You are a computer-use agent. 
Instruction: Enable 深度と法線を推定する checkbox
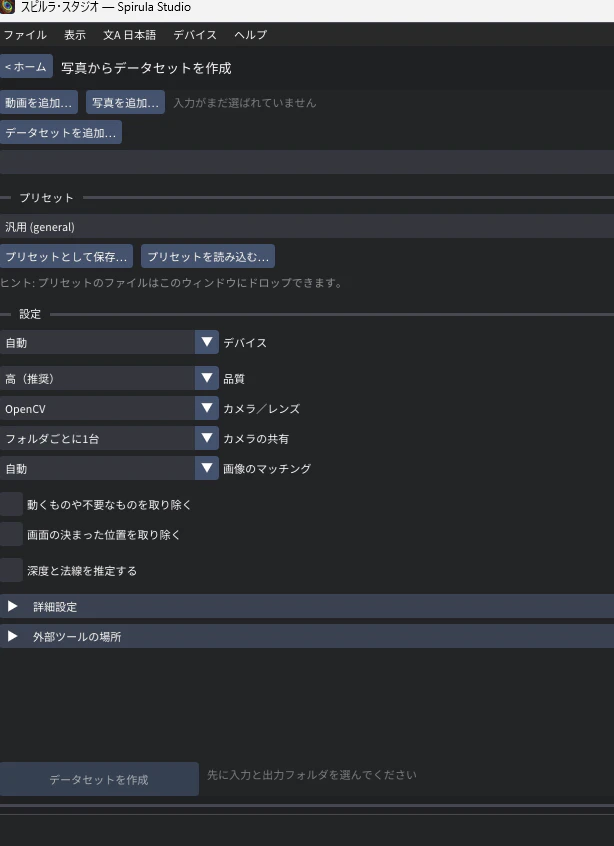[x=11, y=570]
